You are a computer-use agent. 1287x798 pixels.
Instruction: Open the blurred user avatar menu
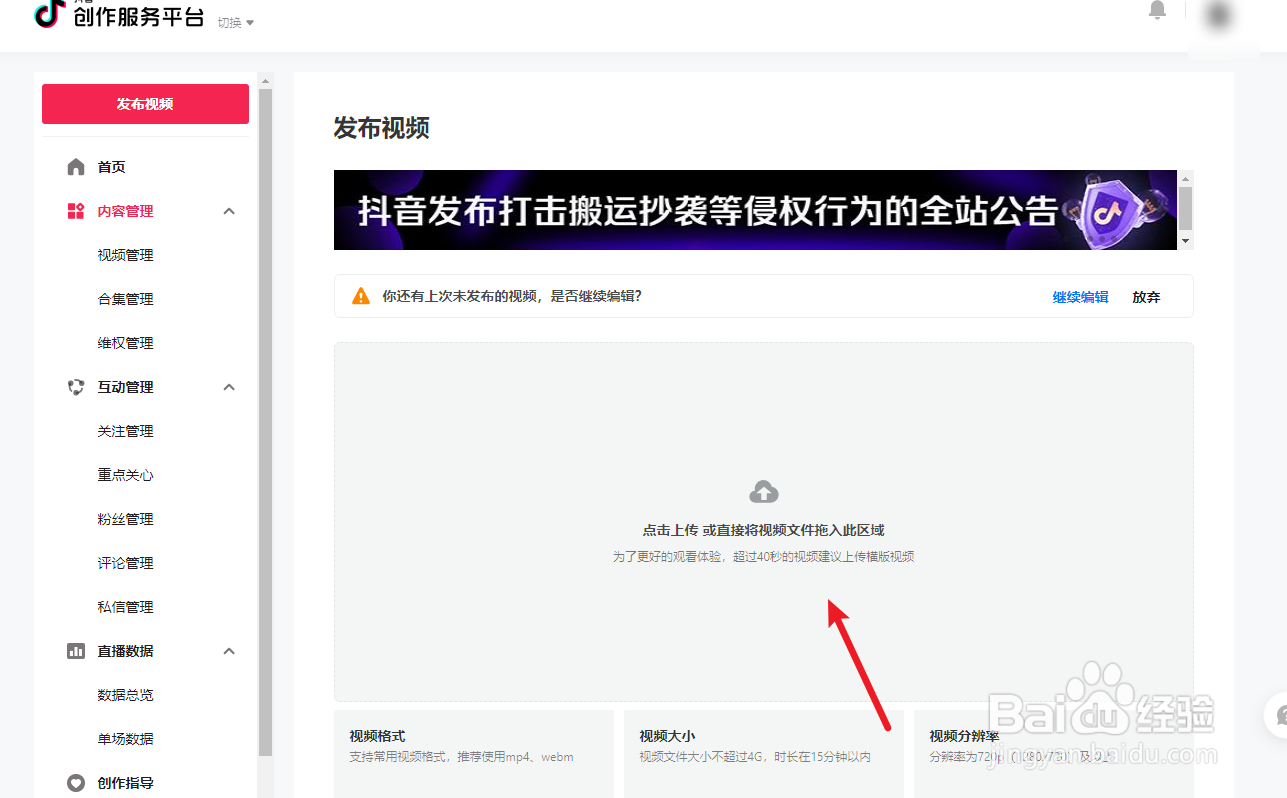(1218, 15)
